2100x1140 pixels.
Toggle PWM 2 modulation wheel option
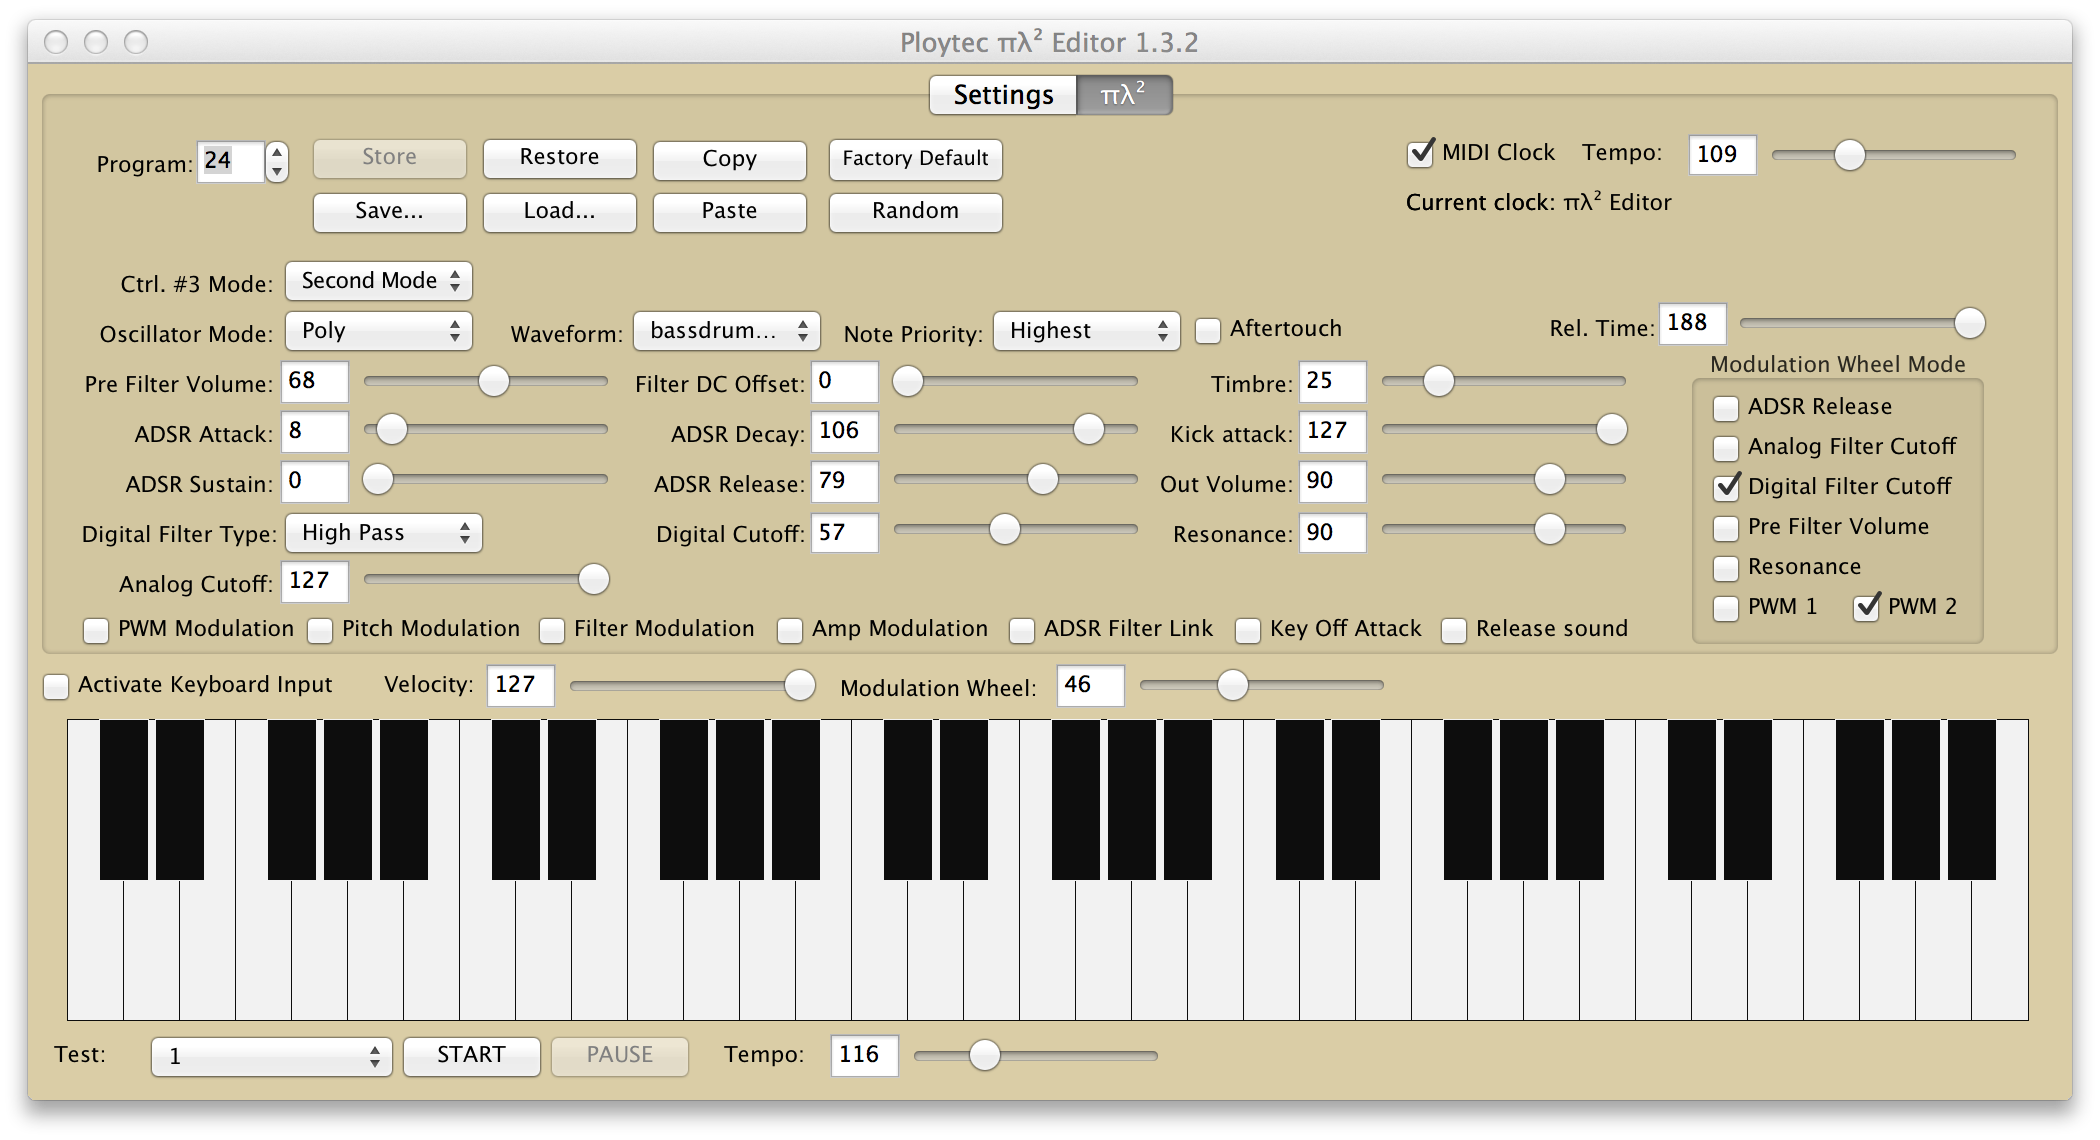pyautogui.click(x=1866, y=608)
